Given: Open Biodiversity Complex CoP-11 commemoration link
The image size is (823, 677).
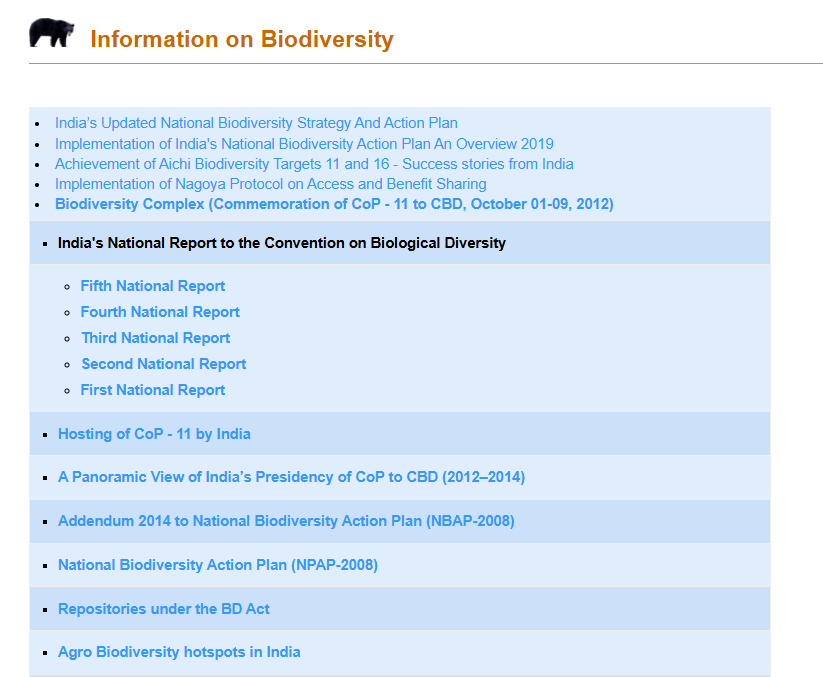Looking at the screenshot, I should coord(334,204).
